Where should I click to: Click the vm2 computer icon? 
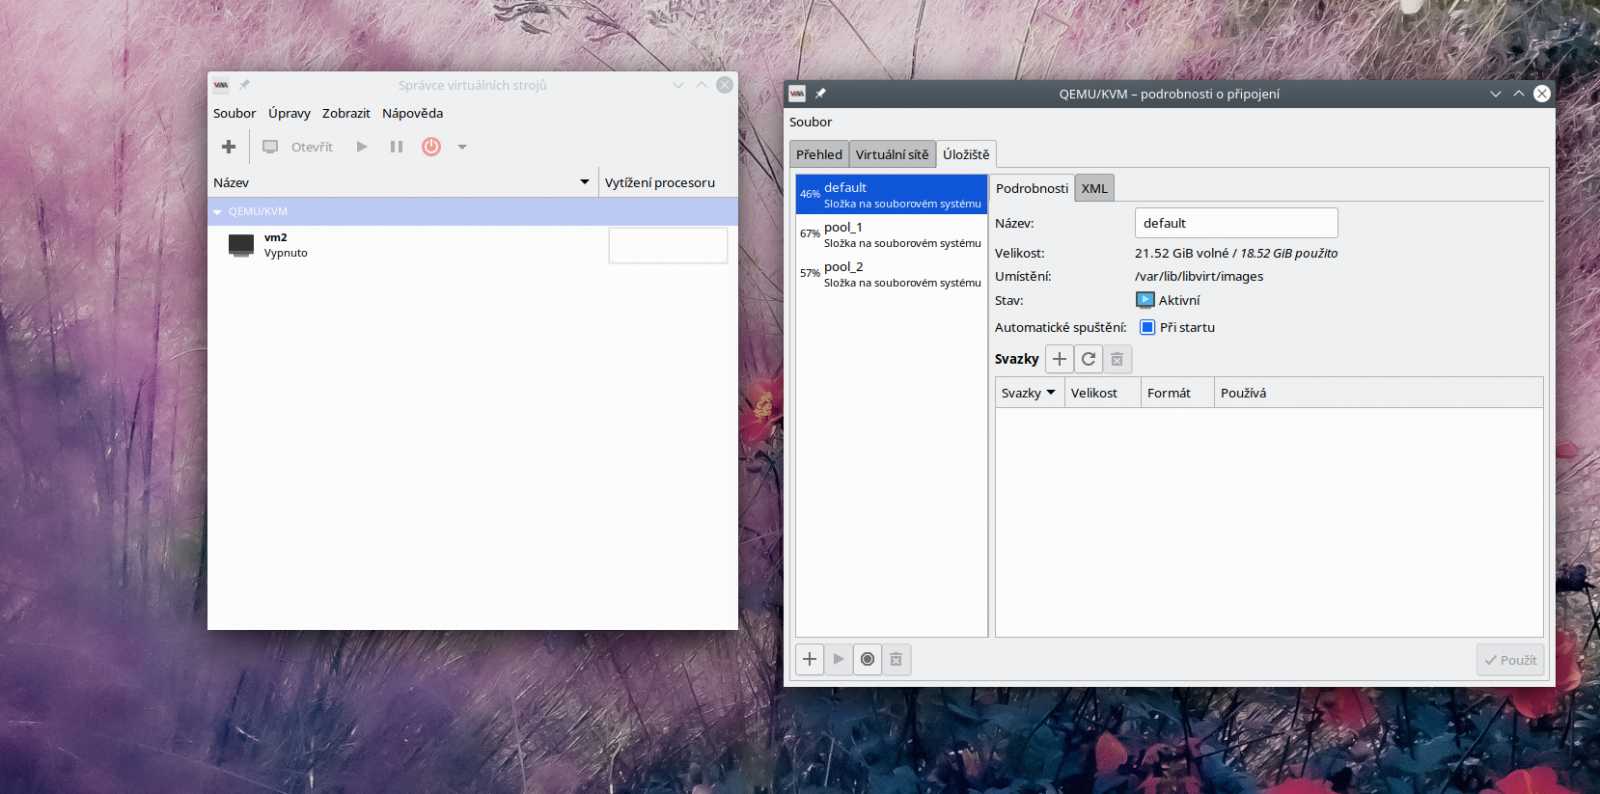241,245
